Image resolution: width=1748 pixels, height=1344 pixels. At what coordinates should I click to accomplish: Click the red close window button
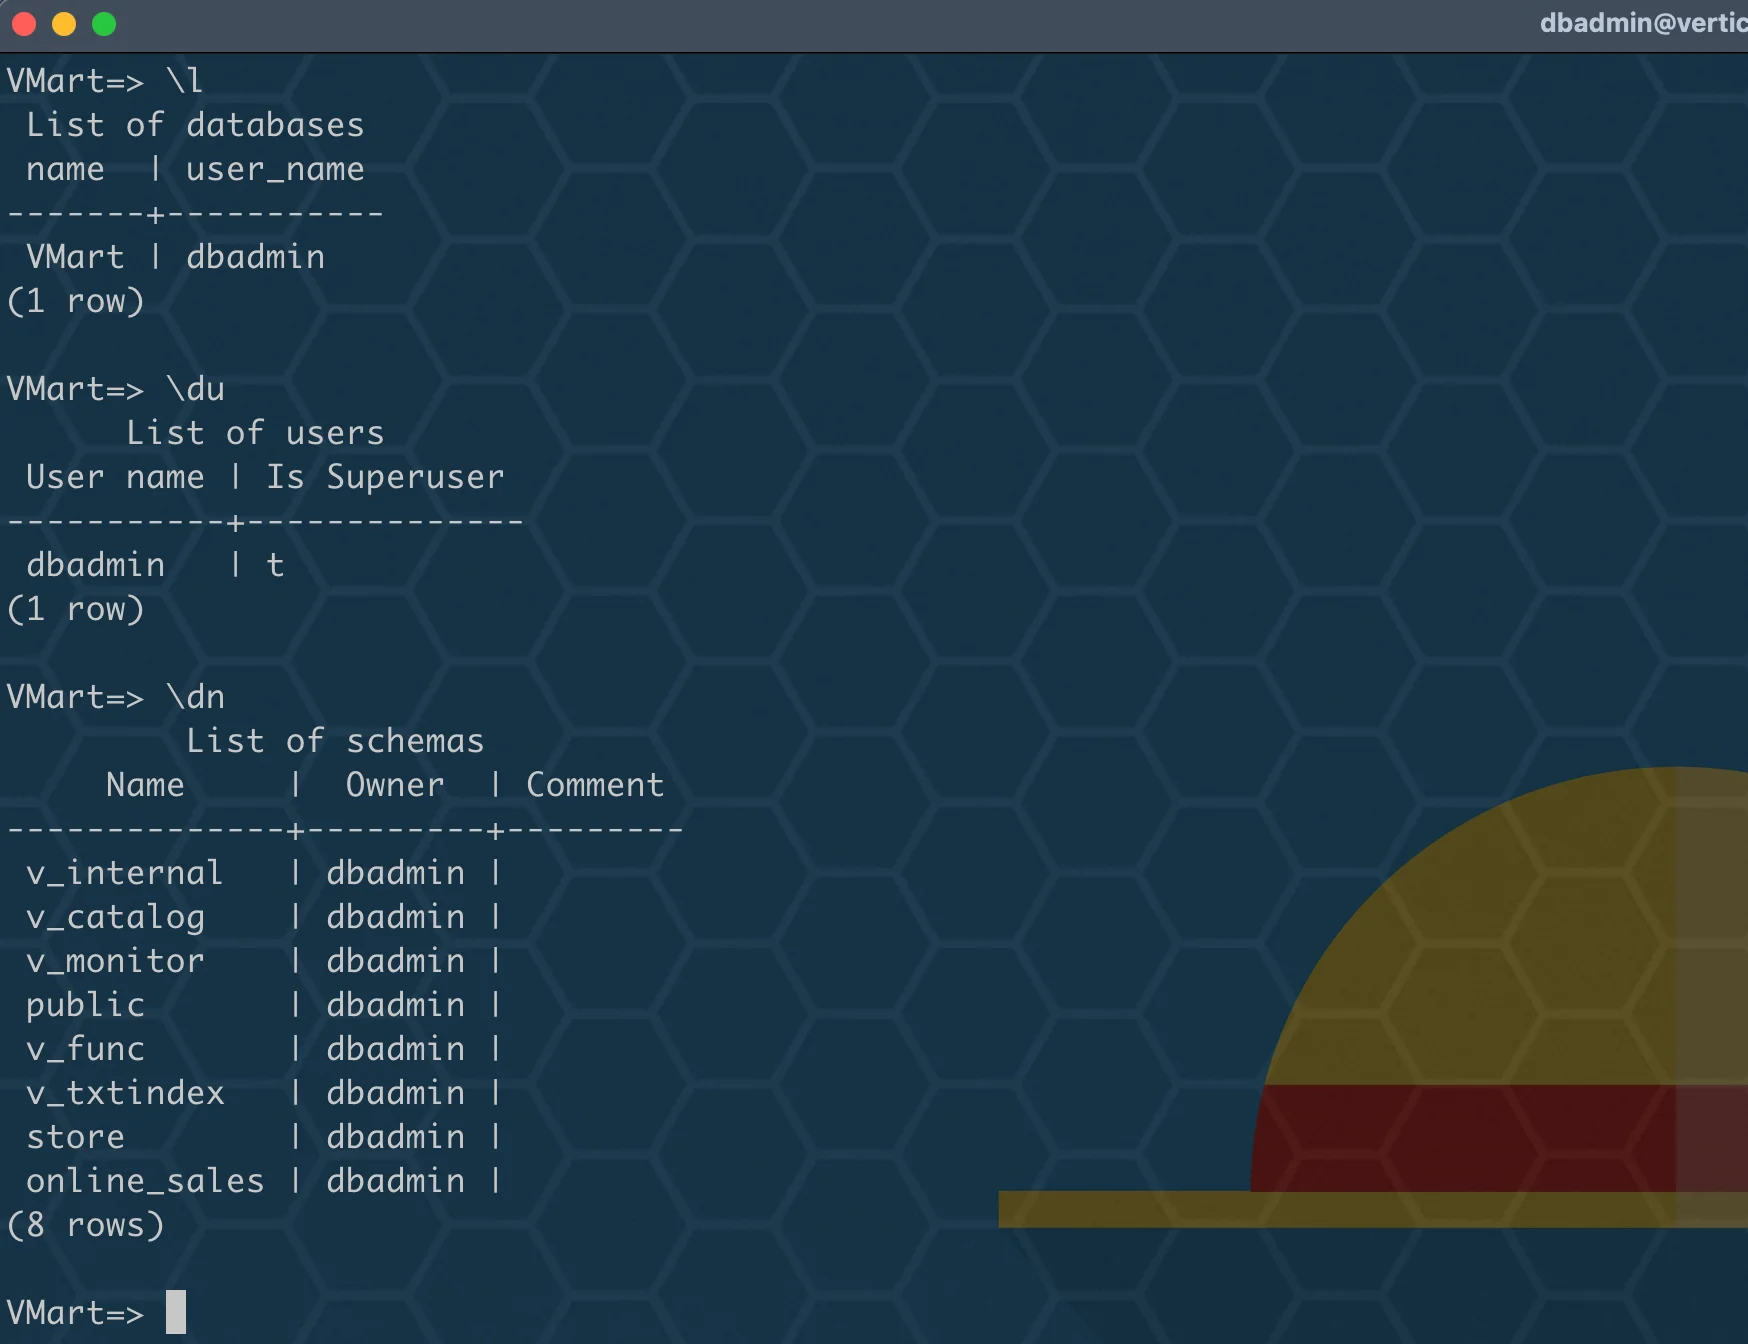(x=24, y=24)
